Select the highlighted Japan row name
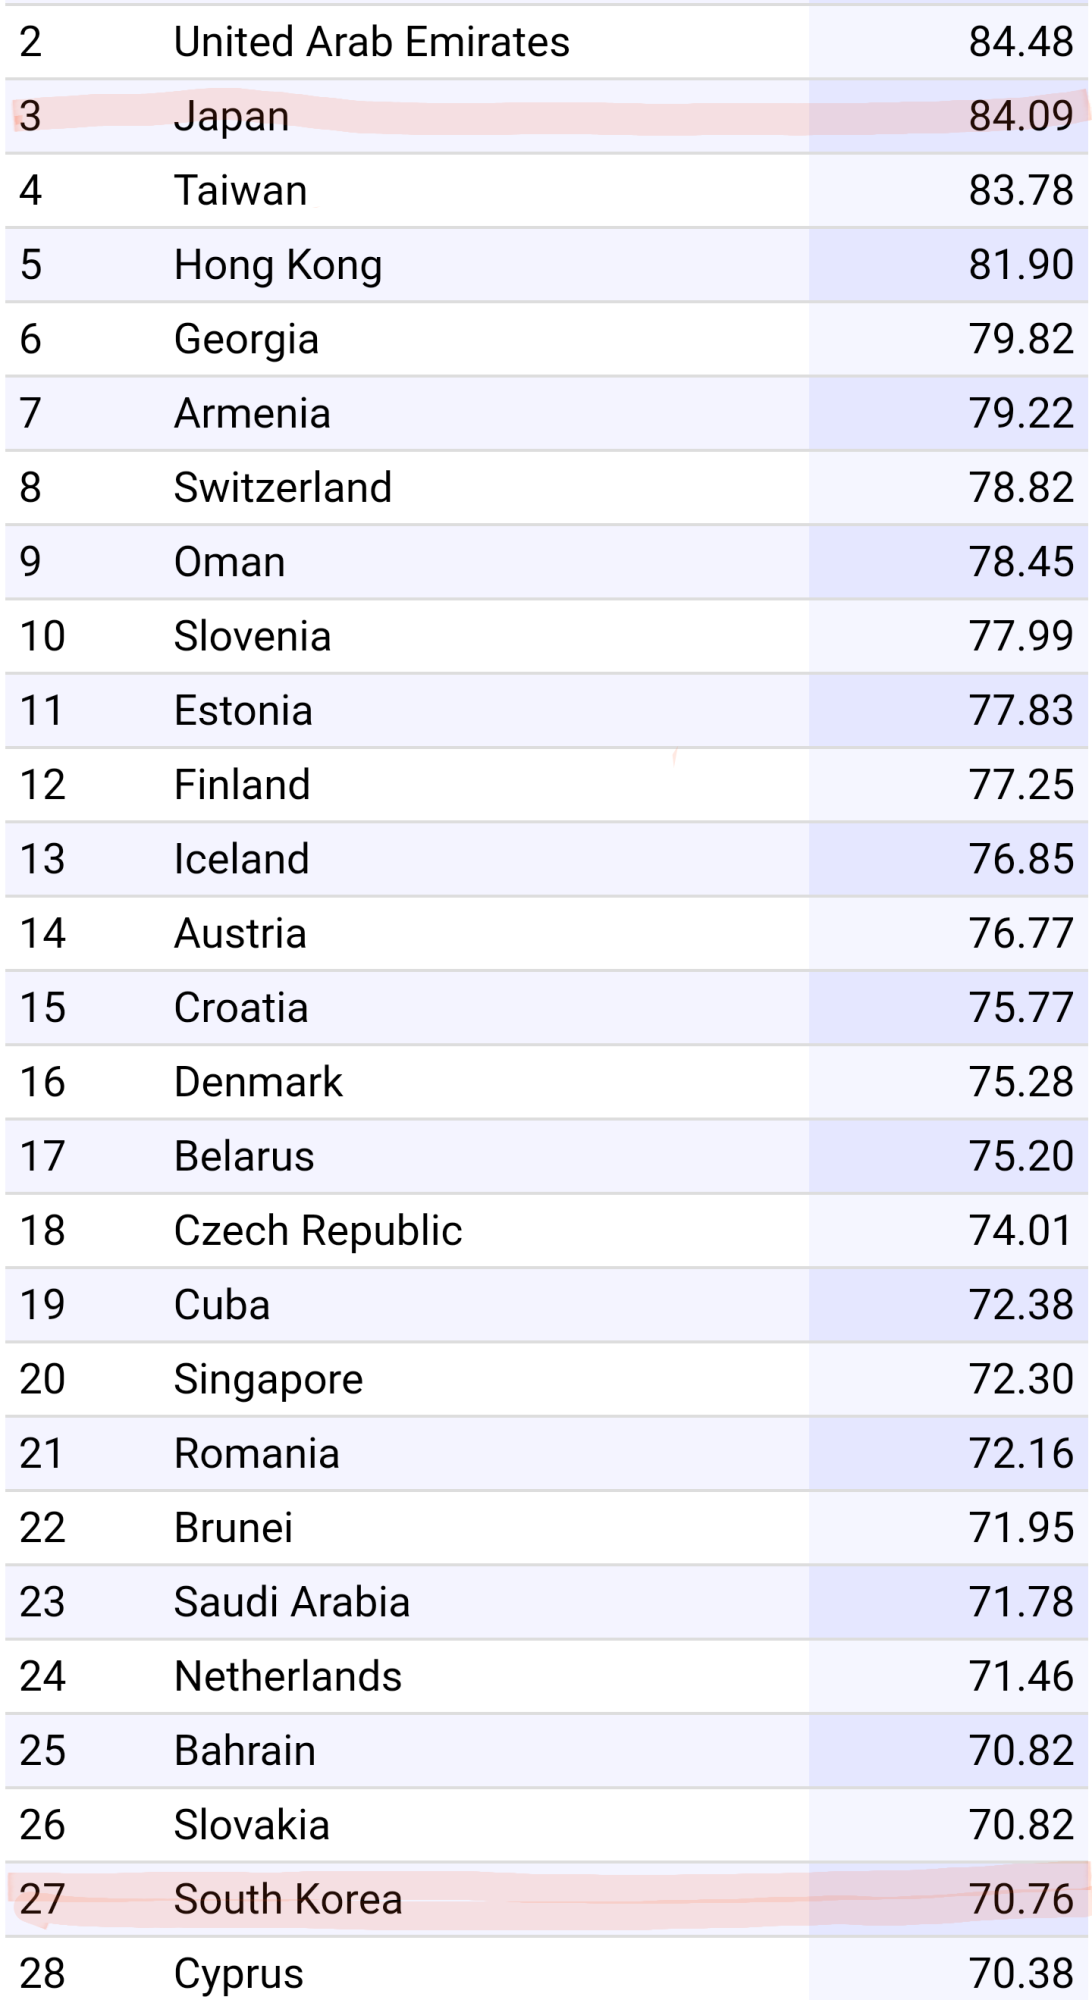The height and width of the screenshot is (2000, 1092). (231, 116)
